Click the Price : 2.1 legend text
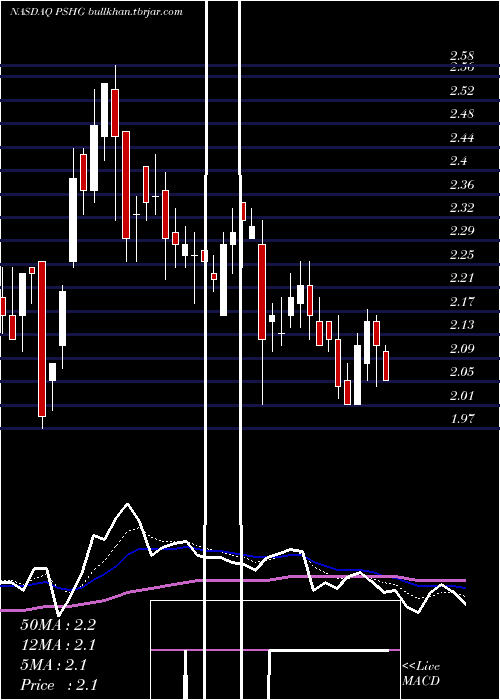This screenshot has height=700, width=500. click(x=59, y=685)
